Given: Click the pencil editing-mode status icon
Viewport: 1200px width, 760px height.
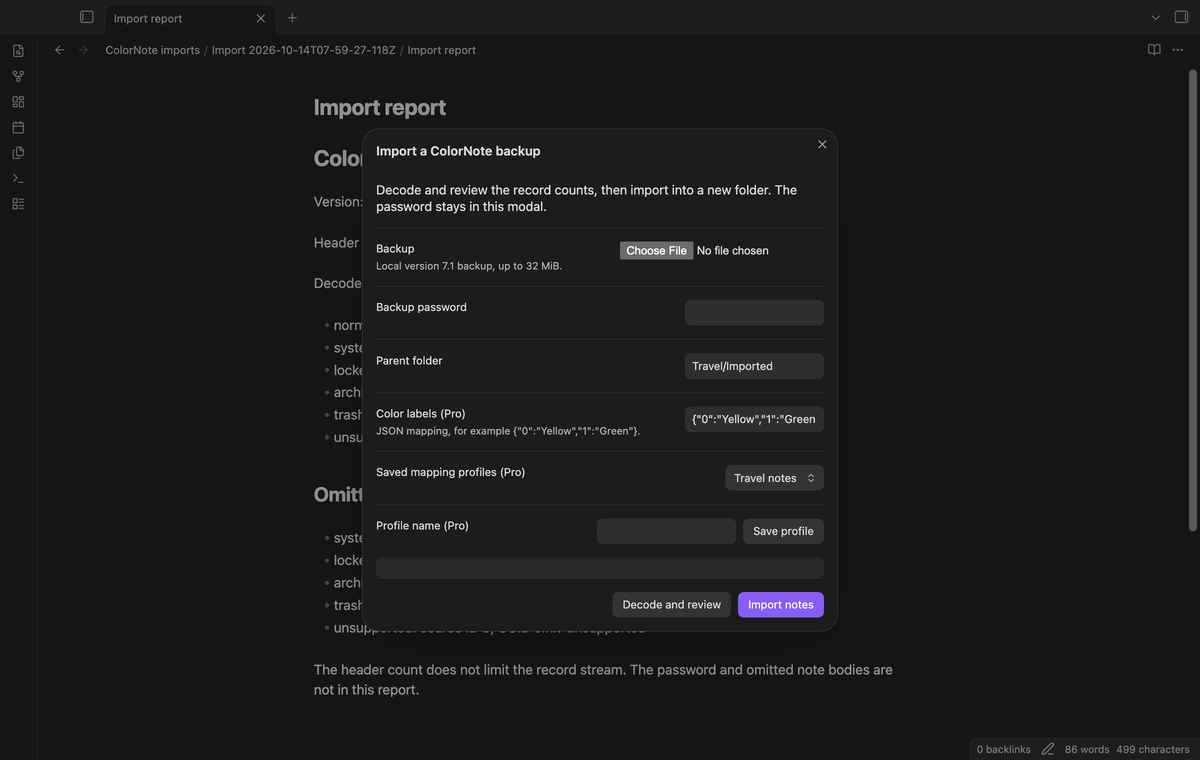Looking at the screenshot, I should pyautogui.click(x=1048, y=749).
